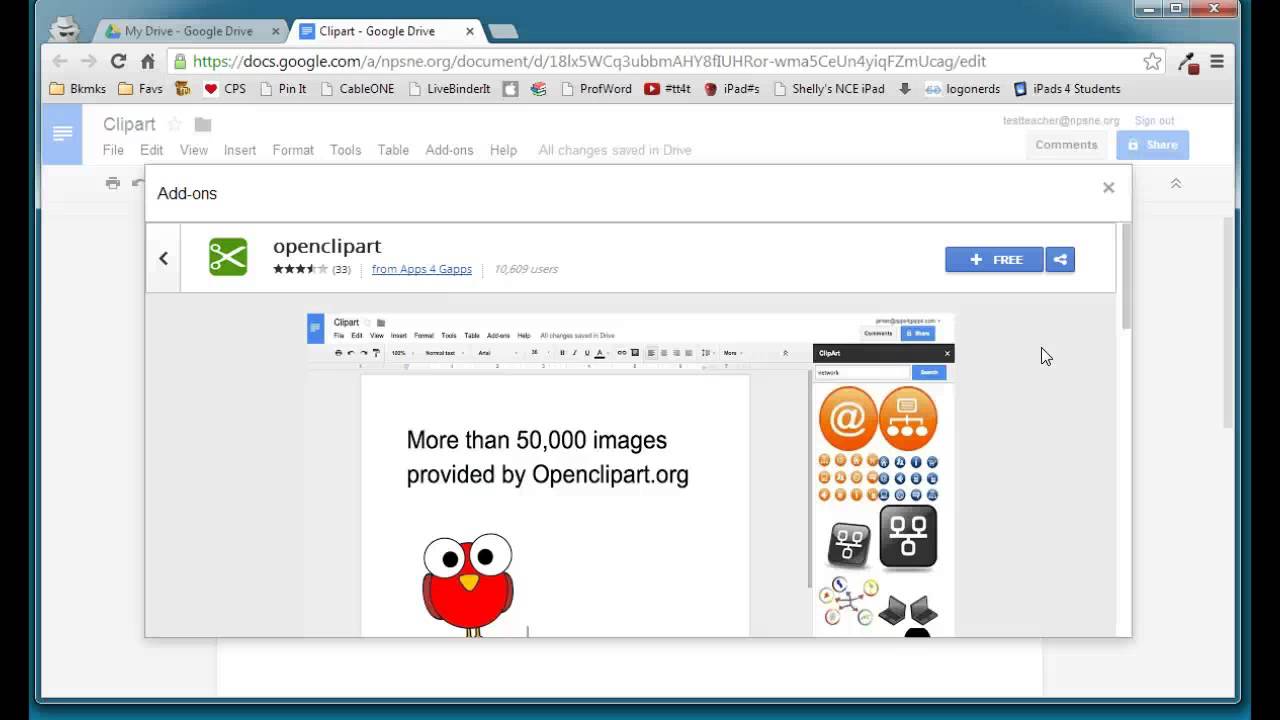
Task: Close the My Drive tab
Action: point(276,31)
